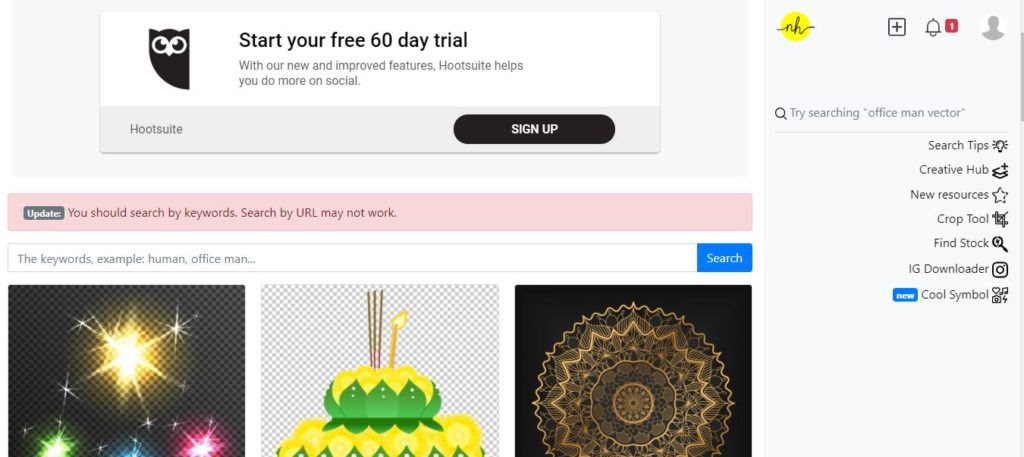Click the Crop Tool icon

[1000, 219]
